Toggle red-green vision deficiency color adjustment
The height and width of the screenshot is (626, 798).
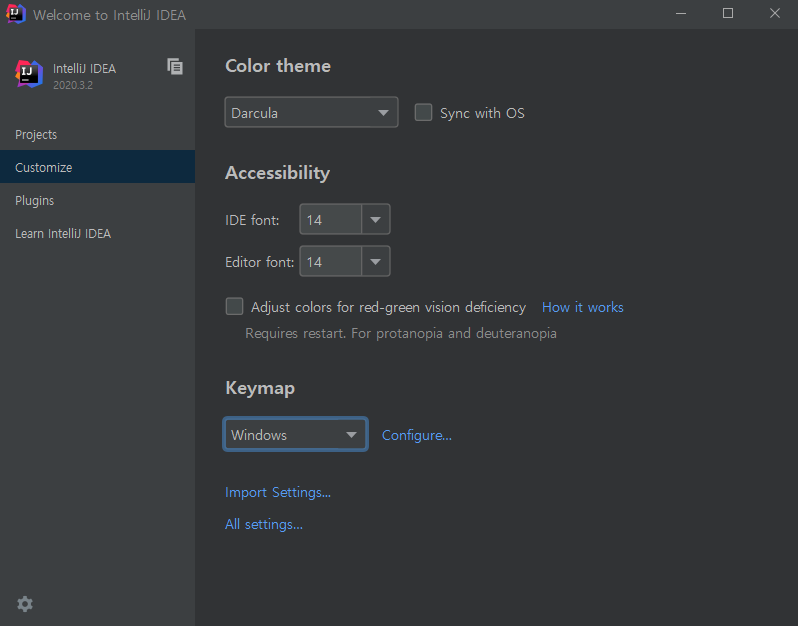click(235, 306)
